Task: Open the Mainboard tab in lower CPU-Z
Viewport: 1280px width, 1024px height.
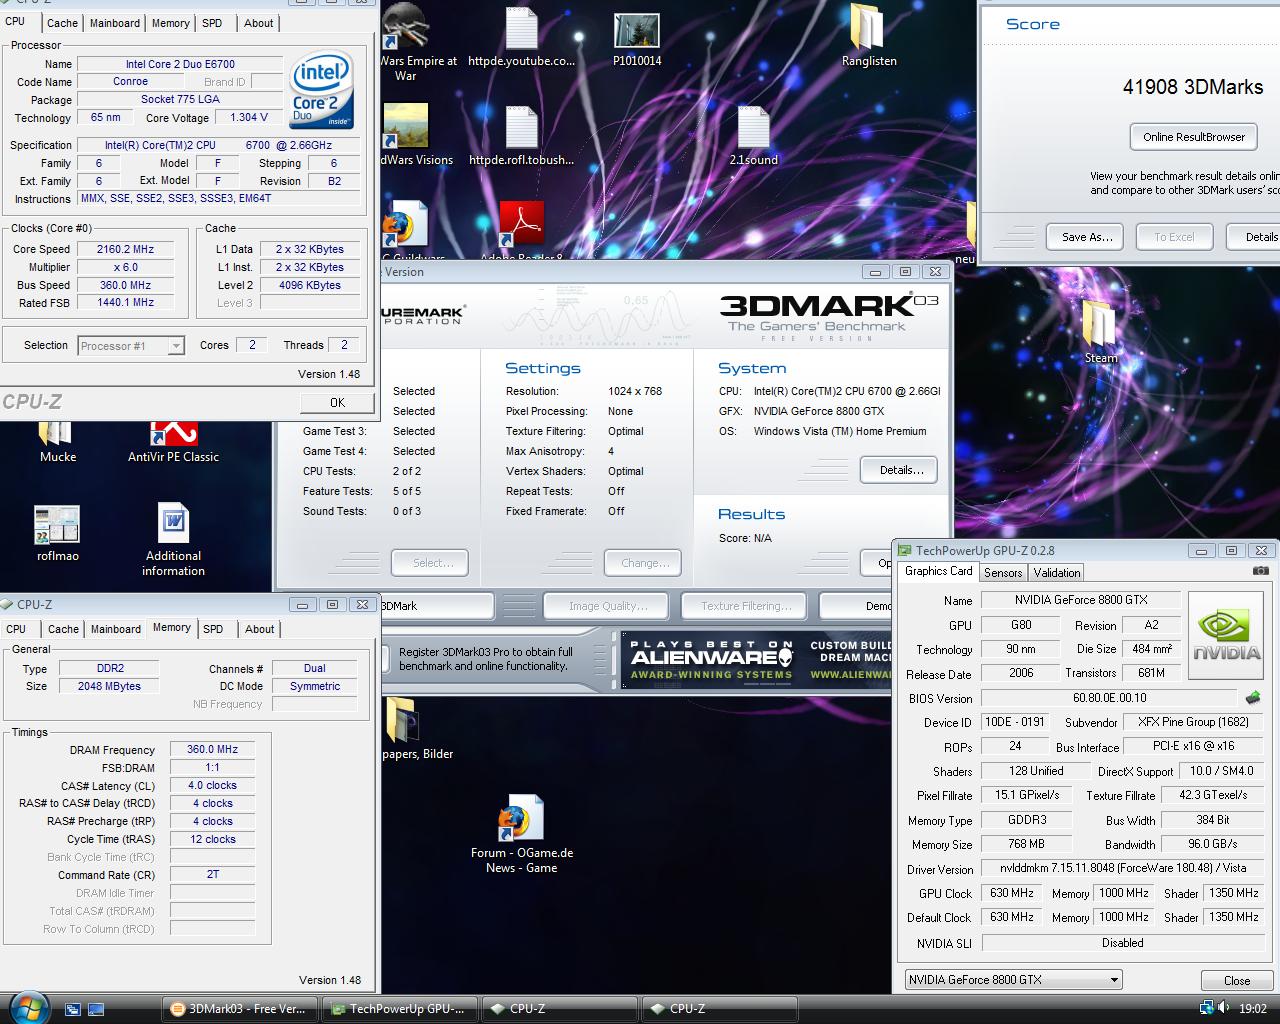Action: pyautogui.click(x=116, y=629)
